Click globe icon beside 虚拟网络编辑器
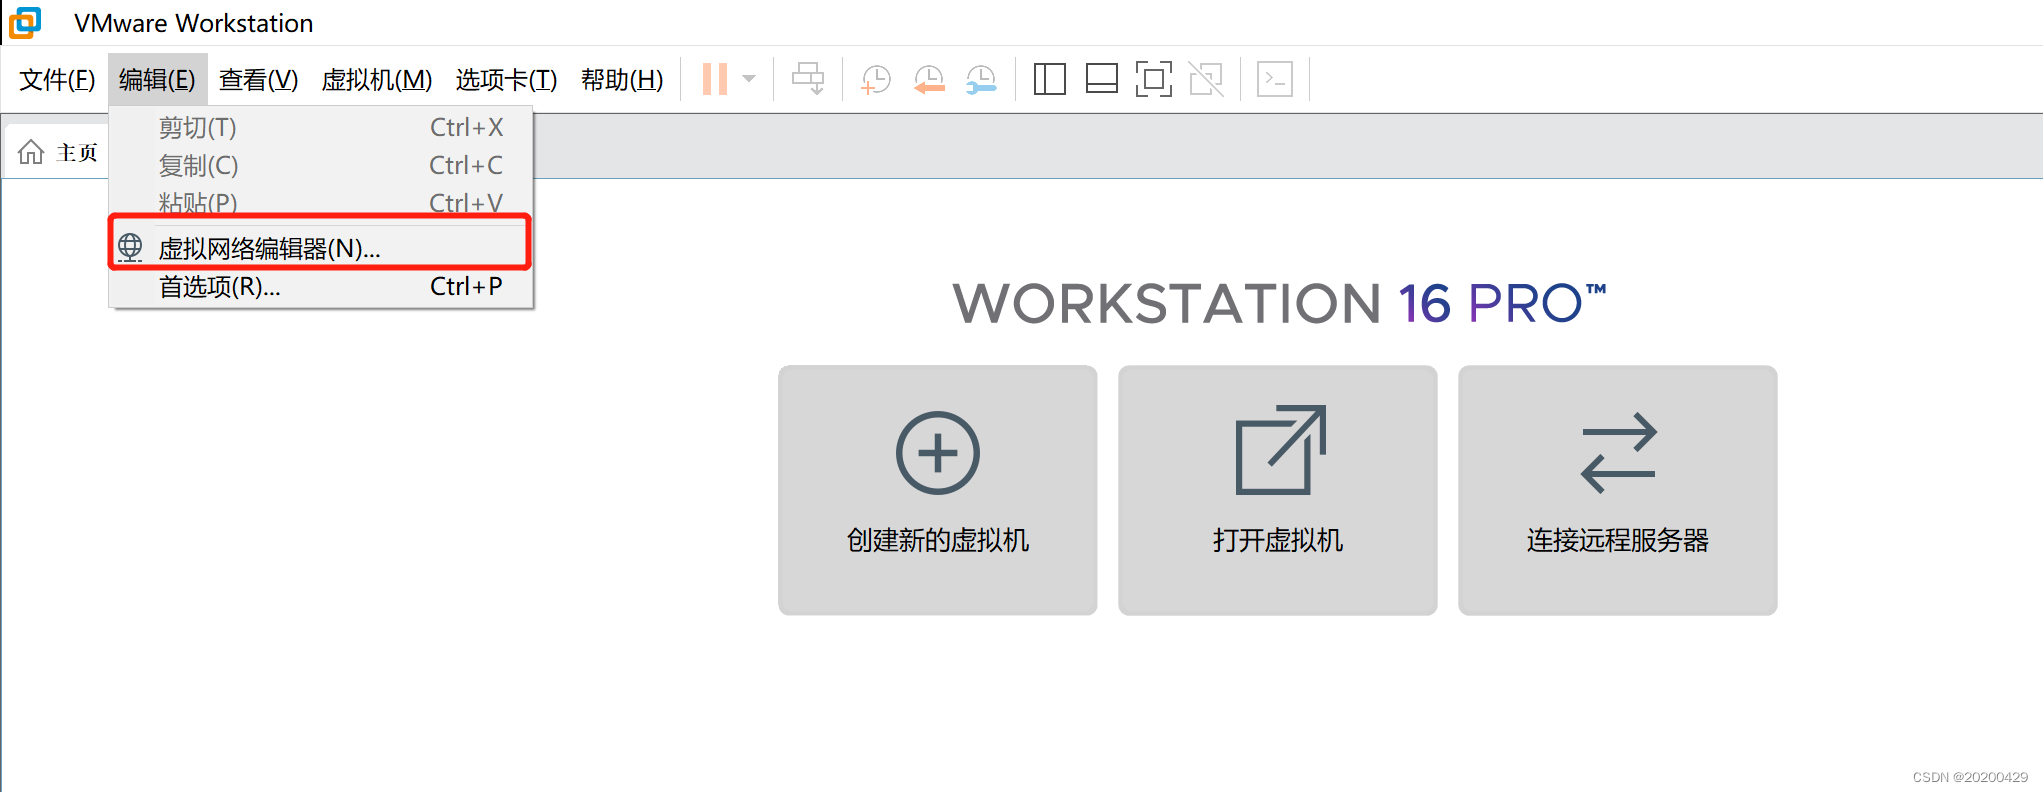 coord(130,247)
